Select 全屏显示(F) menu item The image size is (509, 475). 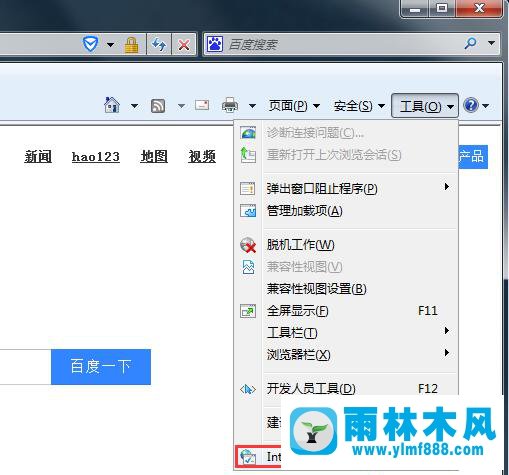point(345,311)
